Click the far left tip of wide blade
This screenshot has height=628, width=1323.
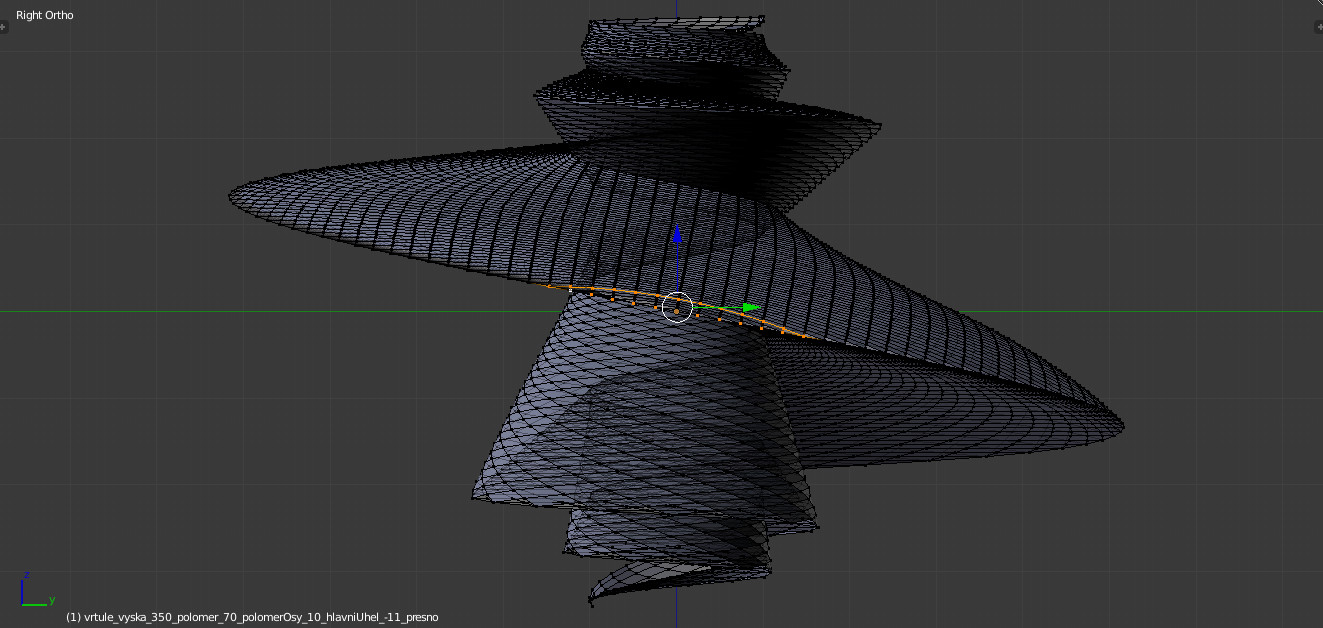click(233, 194)
